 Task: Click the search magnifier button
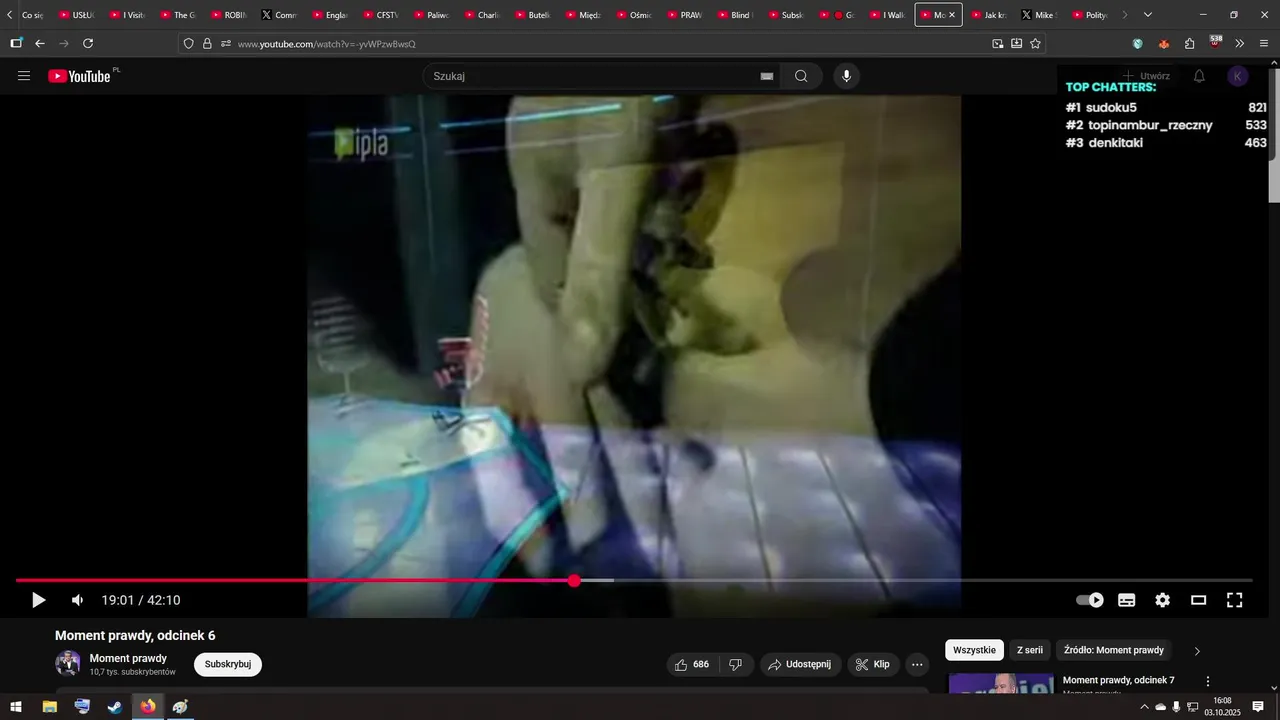pyautogui.click(x=801, y=76)
